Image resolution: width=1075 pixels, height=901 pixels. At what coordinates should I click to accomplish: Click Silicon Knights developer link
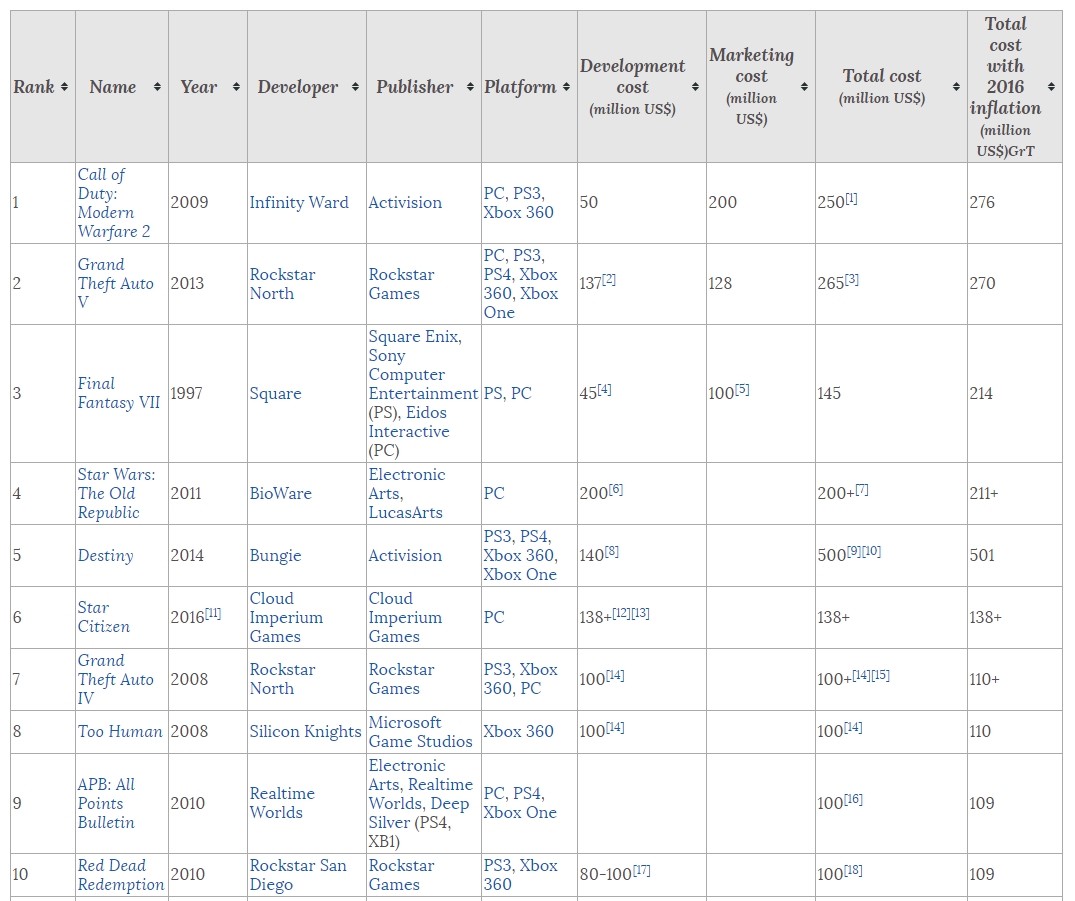305,732
